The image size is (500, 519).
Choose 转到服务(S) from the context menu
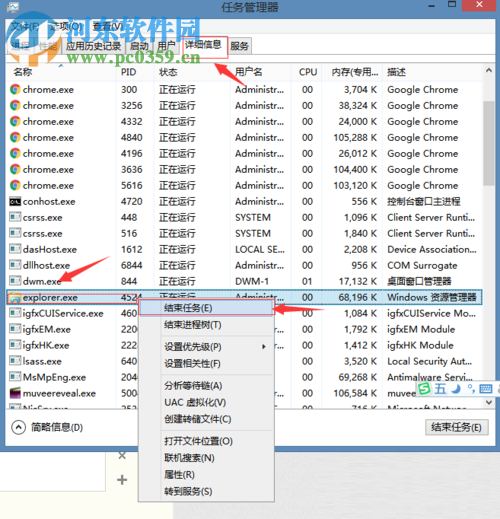tap(206, 491)
